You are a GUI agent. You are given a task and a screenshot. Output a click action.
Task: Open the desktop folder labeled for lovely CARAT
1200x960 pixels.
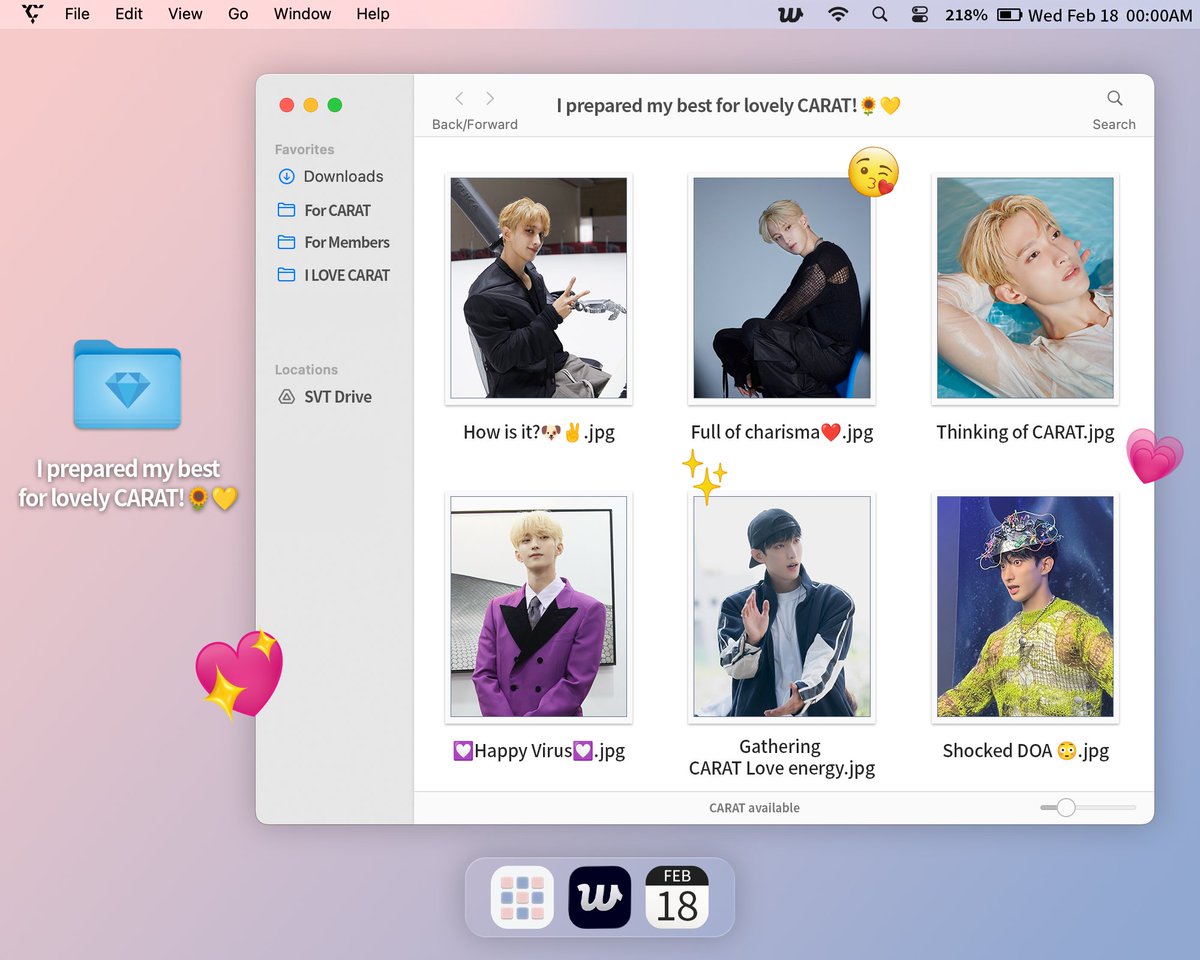coord(127,384)
